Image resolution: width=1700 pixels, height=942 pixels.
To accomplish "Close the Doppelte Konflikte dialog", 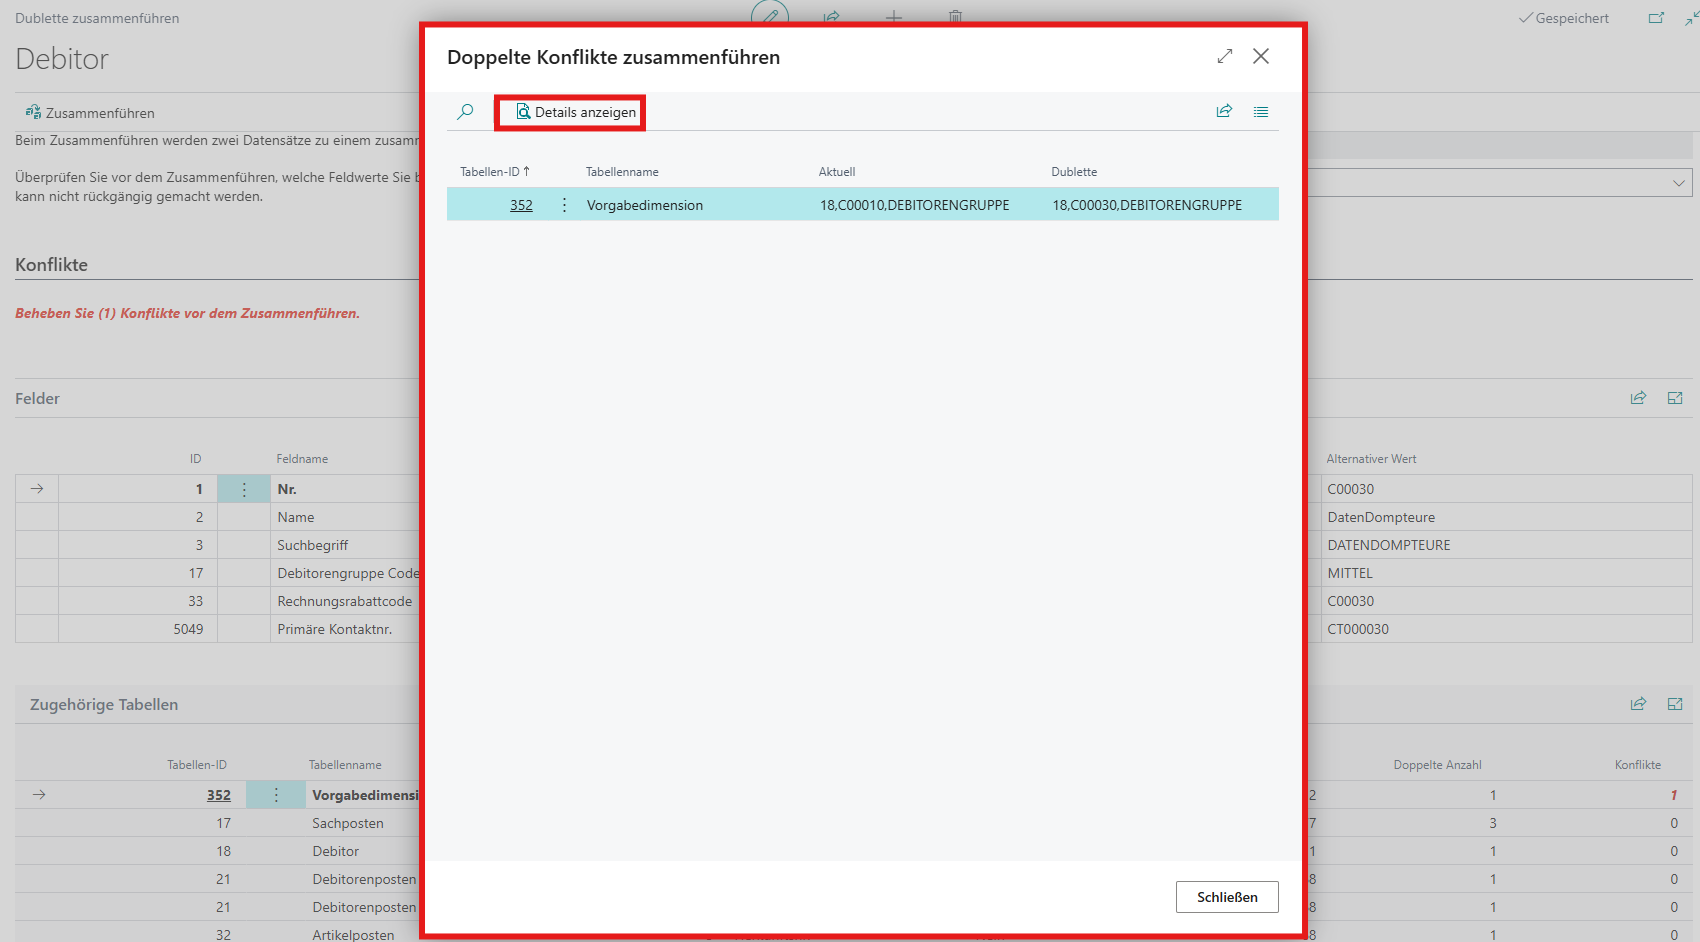I will pos(1261,57).
